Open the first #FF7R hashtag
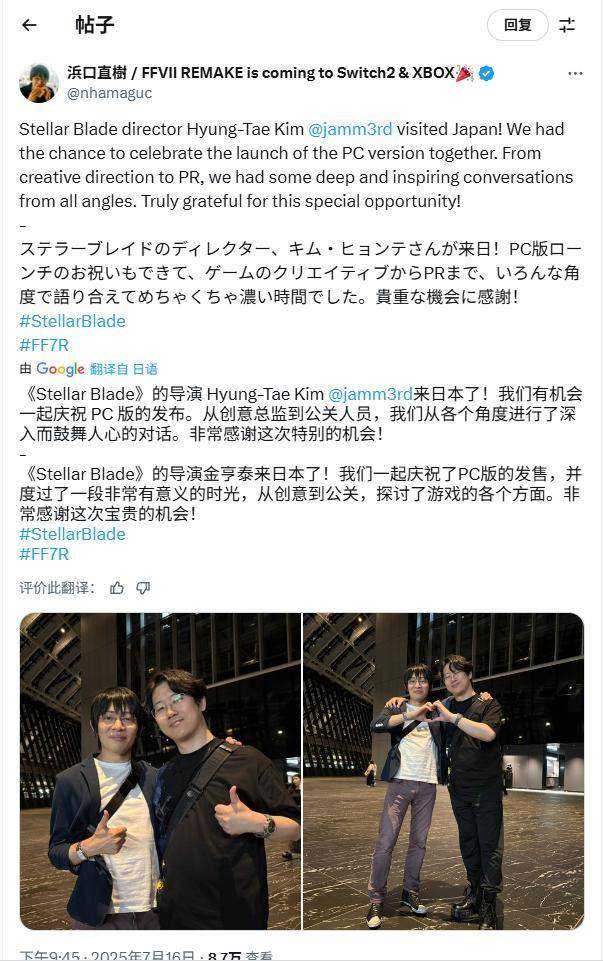The width and height of the screenshot is (603, 961). (44, 345)
